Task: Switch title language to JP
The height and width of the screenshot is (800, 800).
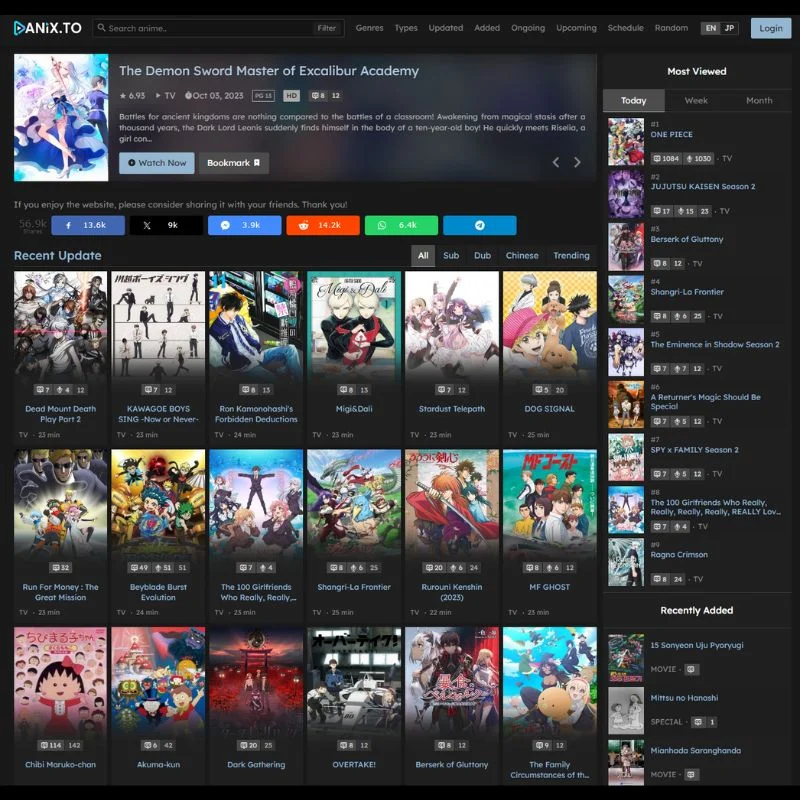Action: pos(729,28)
